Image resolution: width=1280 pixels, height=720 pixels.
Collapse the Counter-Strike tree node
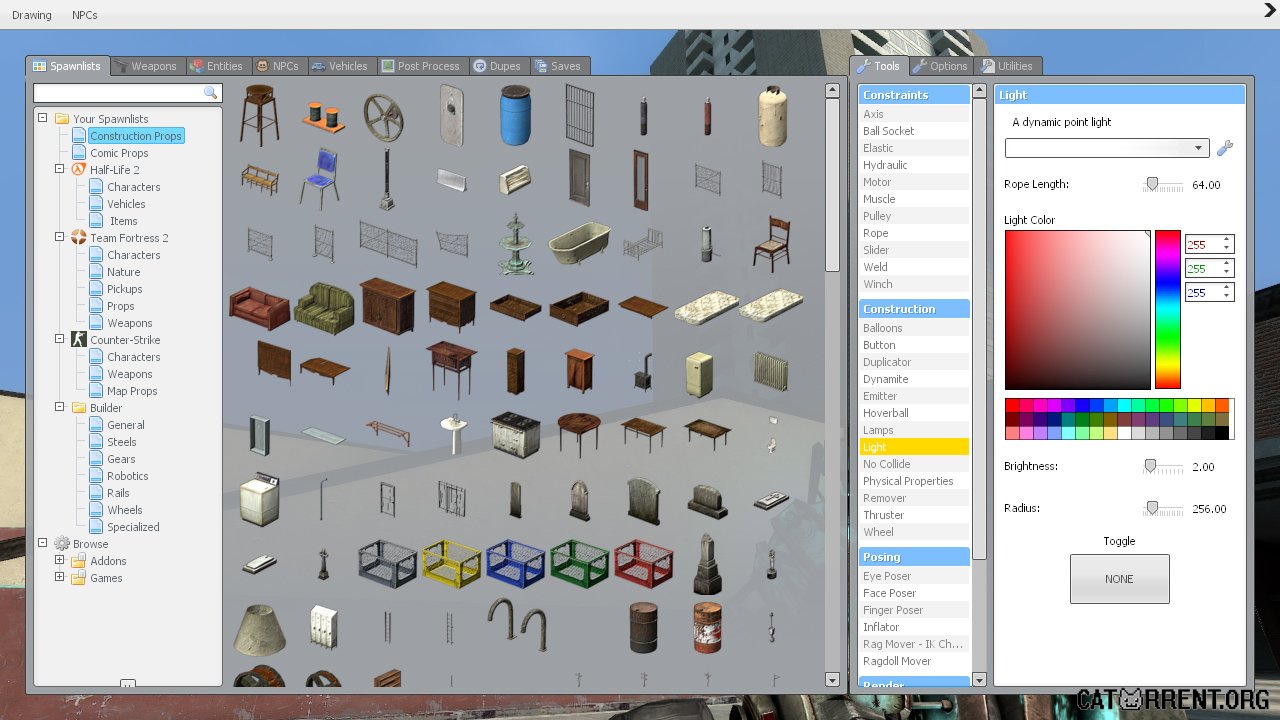(60, 339)
